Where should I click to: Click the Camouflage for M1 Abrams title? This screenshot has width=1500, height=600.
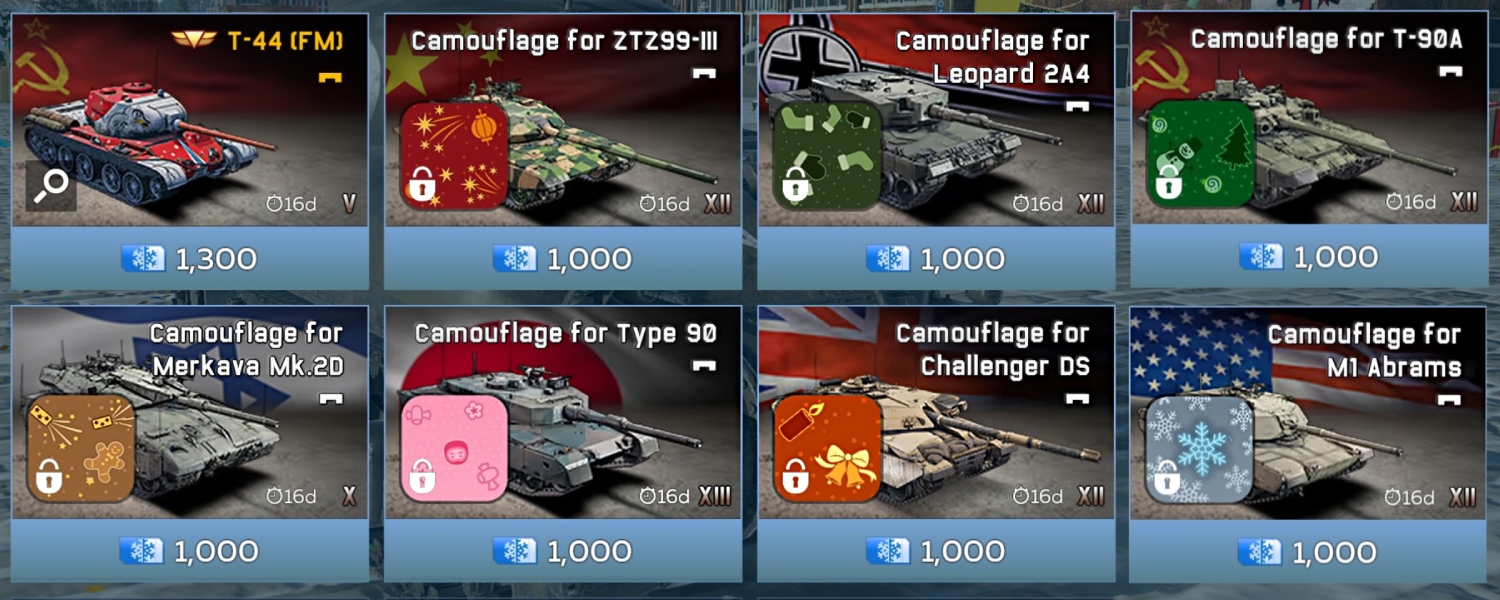1364,350
